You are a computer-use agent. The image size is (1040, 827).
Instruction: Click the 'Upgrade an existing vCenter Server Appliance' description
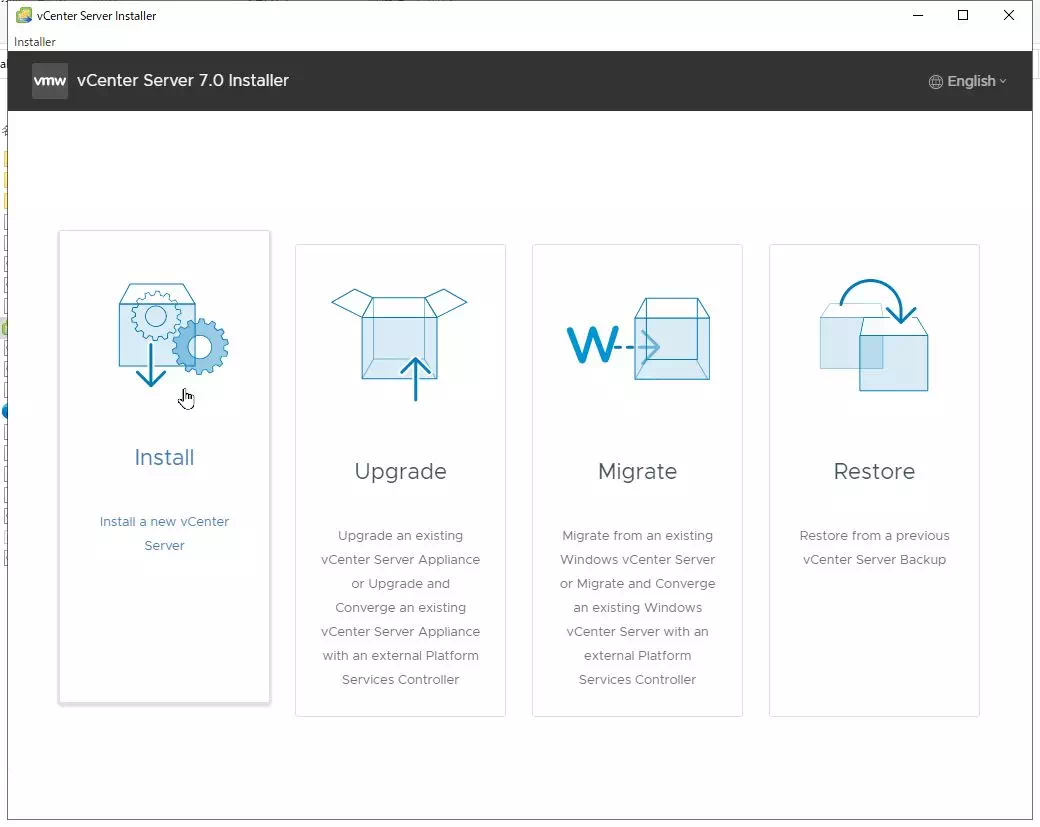click(x=401, y=607)
